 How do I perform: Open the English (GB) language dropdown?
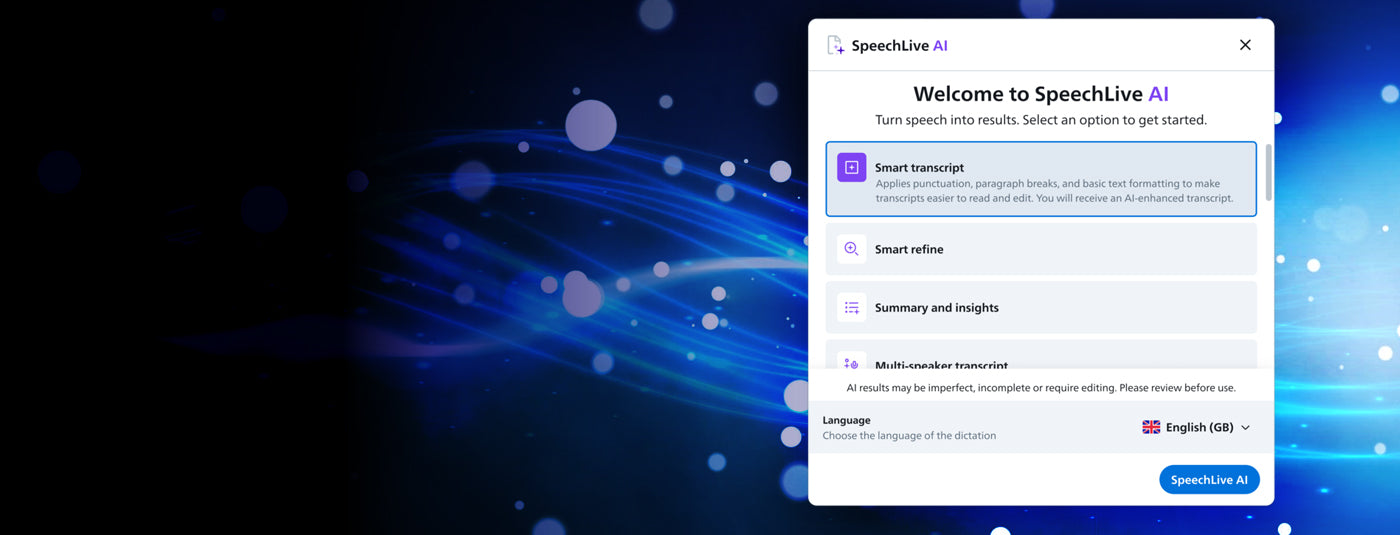(x=1196, y=427)
